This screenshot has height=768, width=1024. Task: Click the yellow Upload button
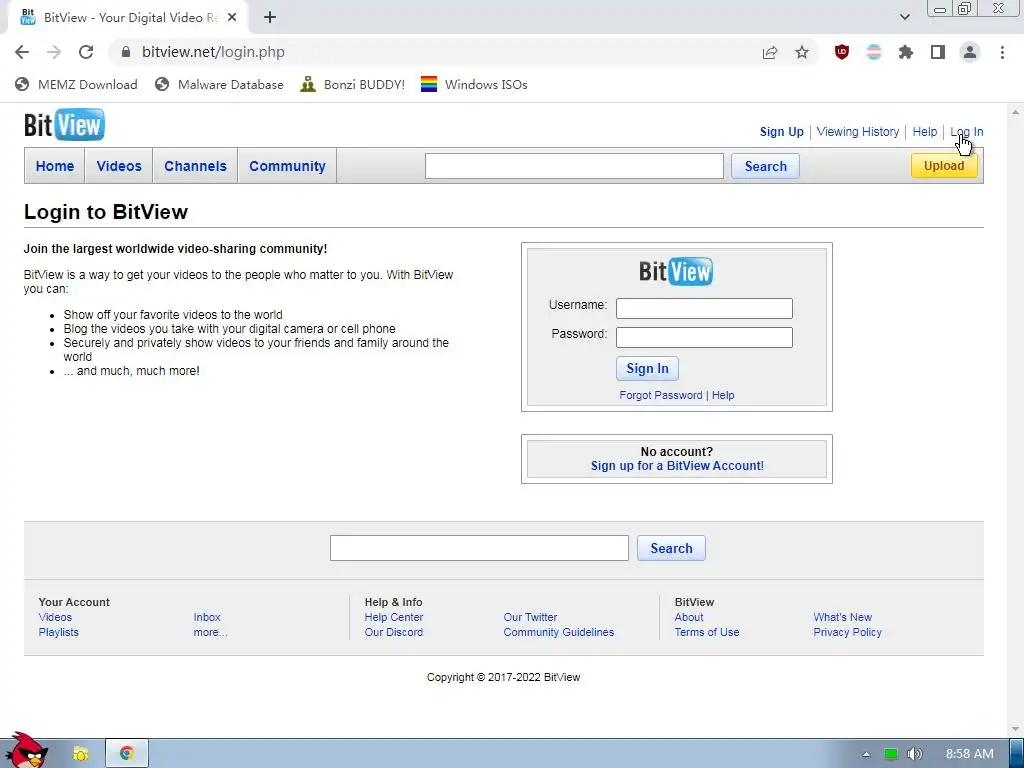pos(944,166)
